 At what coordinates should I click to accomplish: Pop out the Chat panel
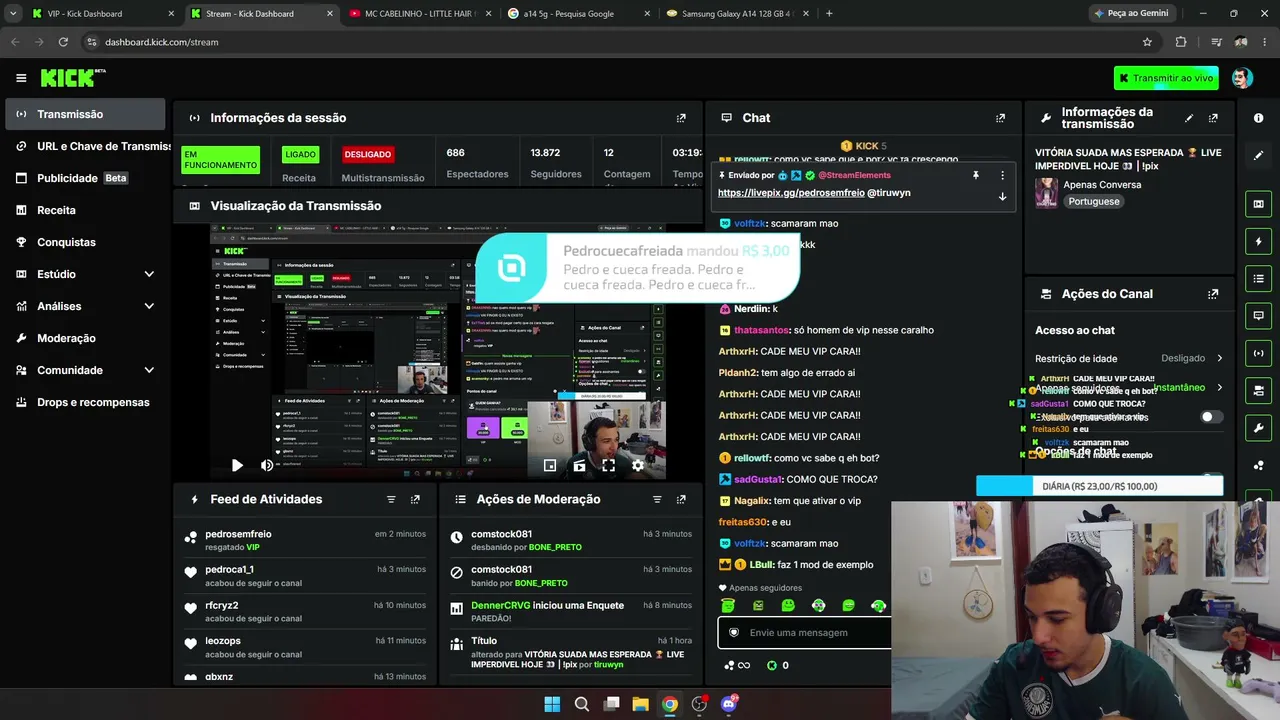1000,118
